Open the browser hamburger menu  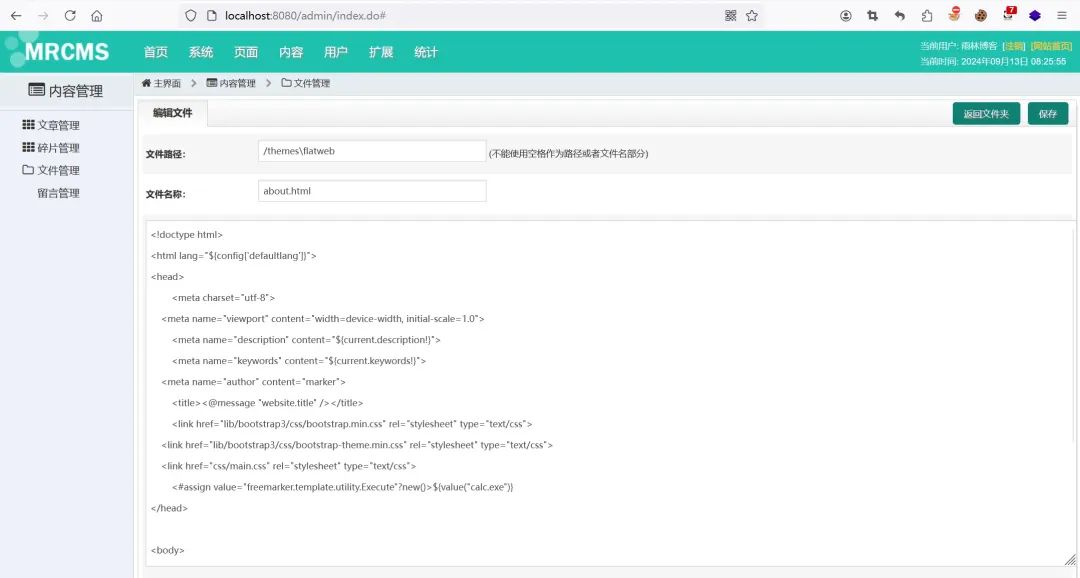tap(1062, 15)
